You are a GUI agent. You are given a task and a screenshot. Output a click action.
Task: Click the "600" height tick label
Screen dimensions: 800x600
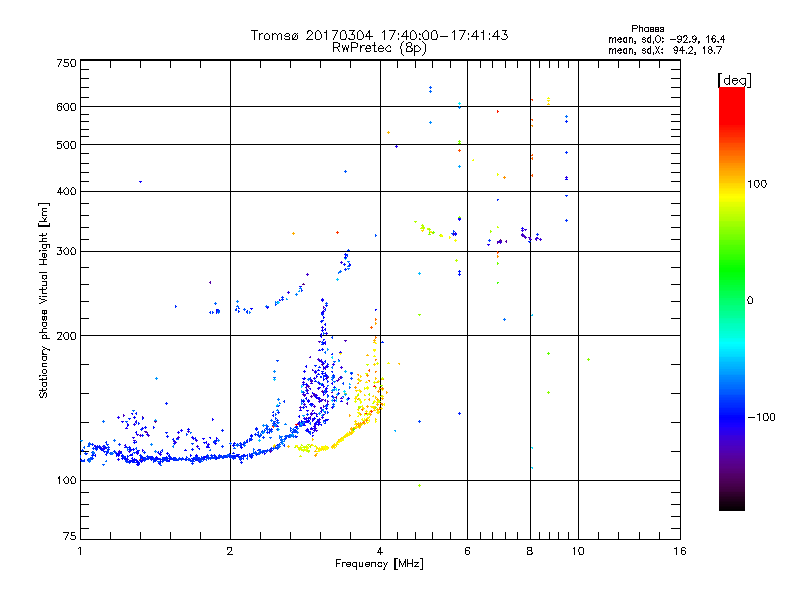[x=66, y=107]
